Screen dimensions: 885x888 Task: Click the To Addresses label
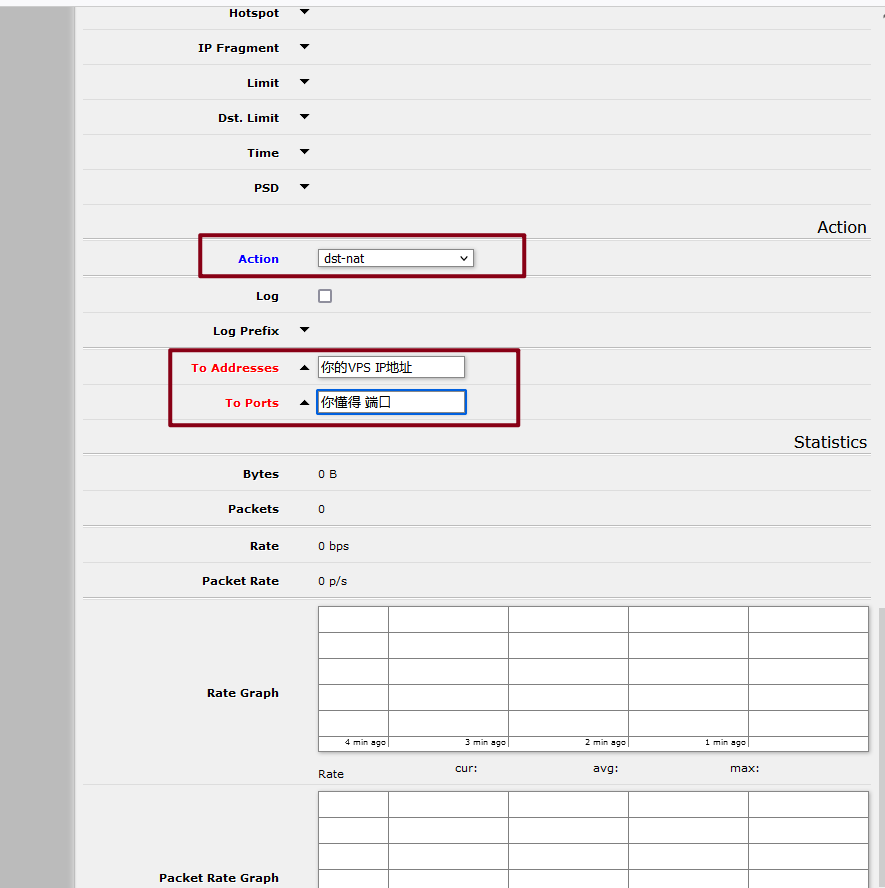(x=235, y=368)
